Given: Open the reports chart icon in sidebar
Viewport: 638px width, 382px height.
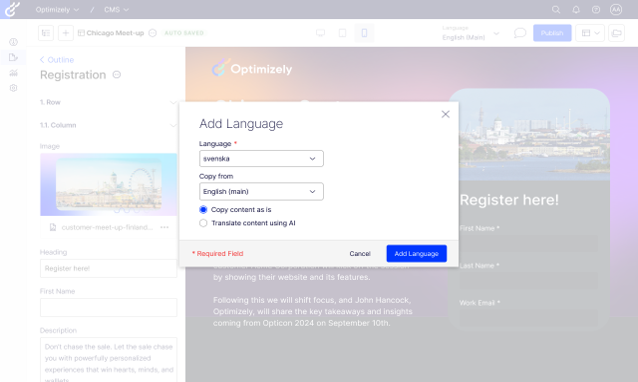Looking at the screenshot, I should (x=13, y=73).
